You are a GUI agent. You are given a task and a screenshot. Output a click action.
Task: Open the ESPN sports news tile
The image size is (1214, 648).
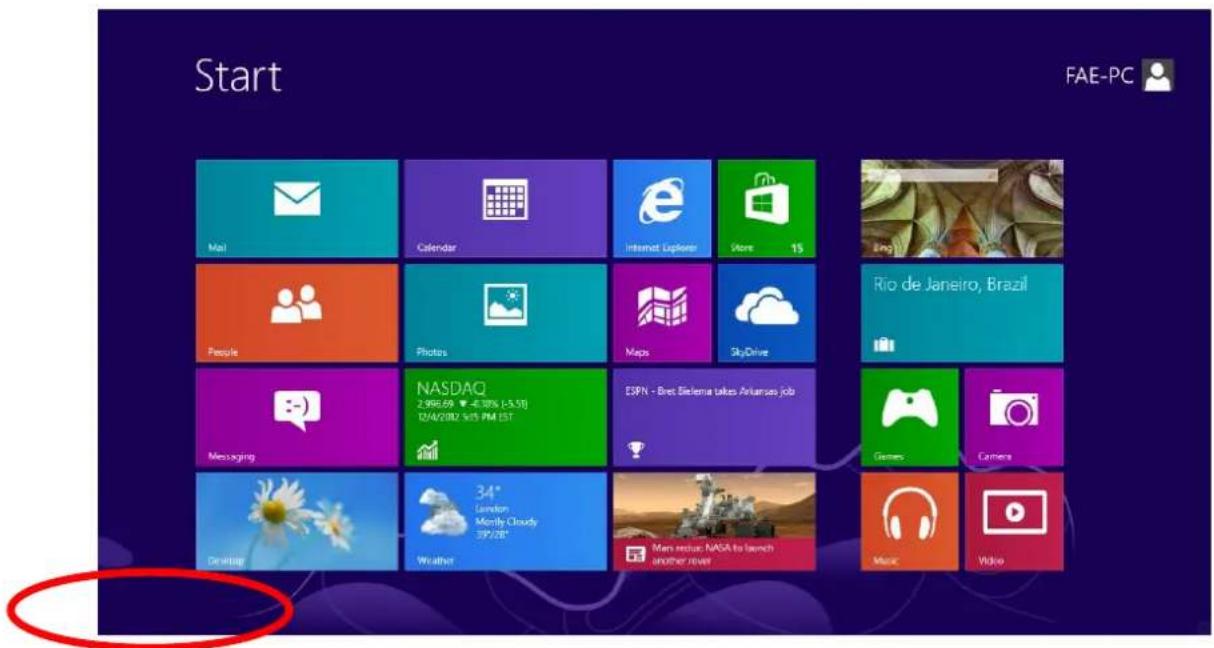coord(714,417)
